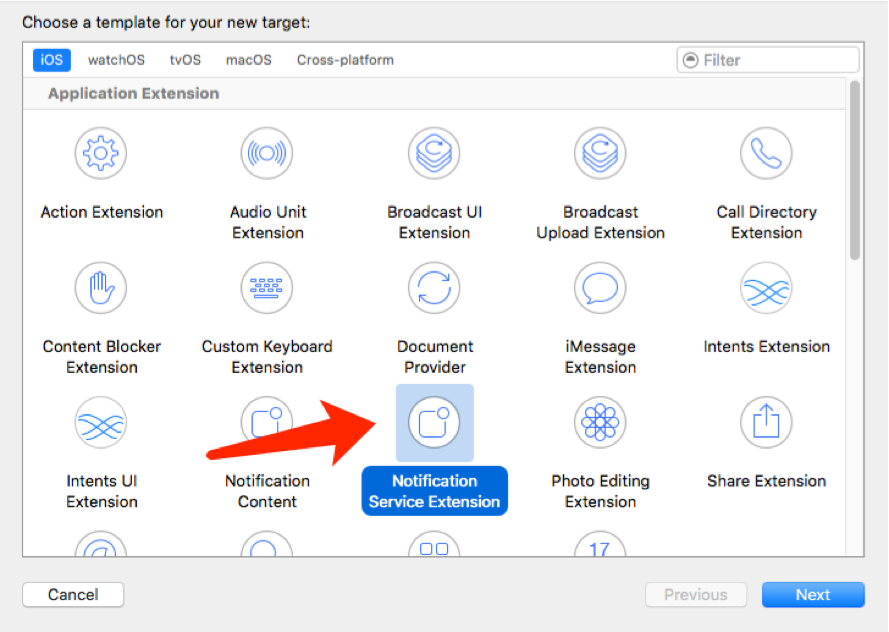Choose the Broadcast Upload Extension icon
This screenshot has width=889, height=632.
[600, 154]
